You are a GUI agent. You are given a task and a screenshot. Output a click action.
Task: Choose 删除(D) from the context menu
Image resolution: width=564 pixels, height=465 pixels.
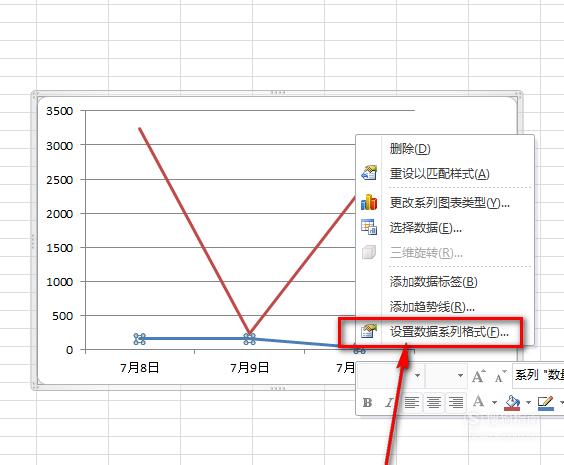point(445,148)
